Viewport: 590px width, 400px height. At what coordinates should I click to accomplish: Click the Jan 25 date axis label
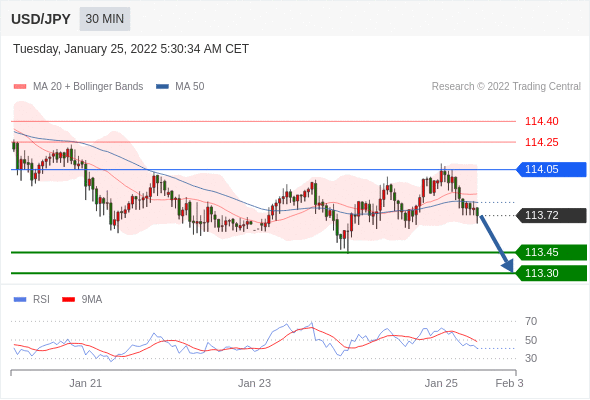click(441, 383)
